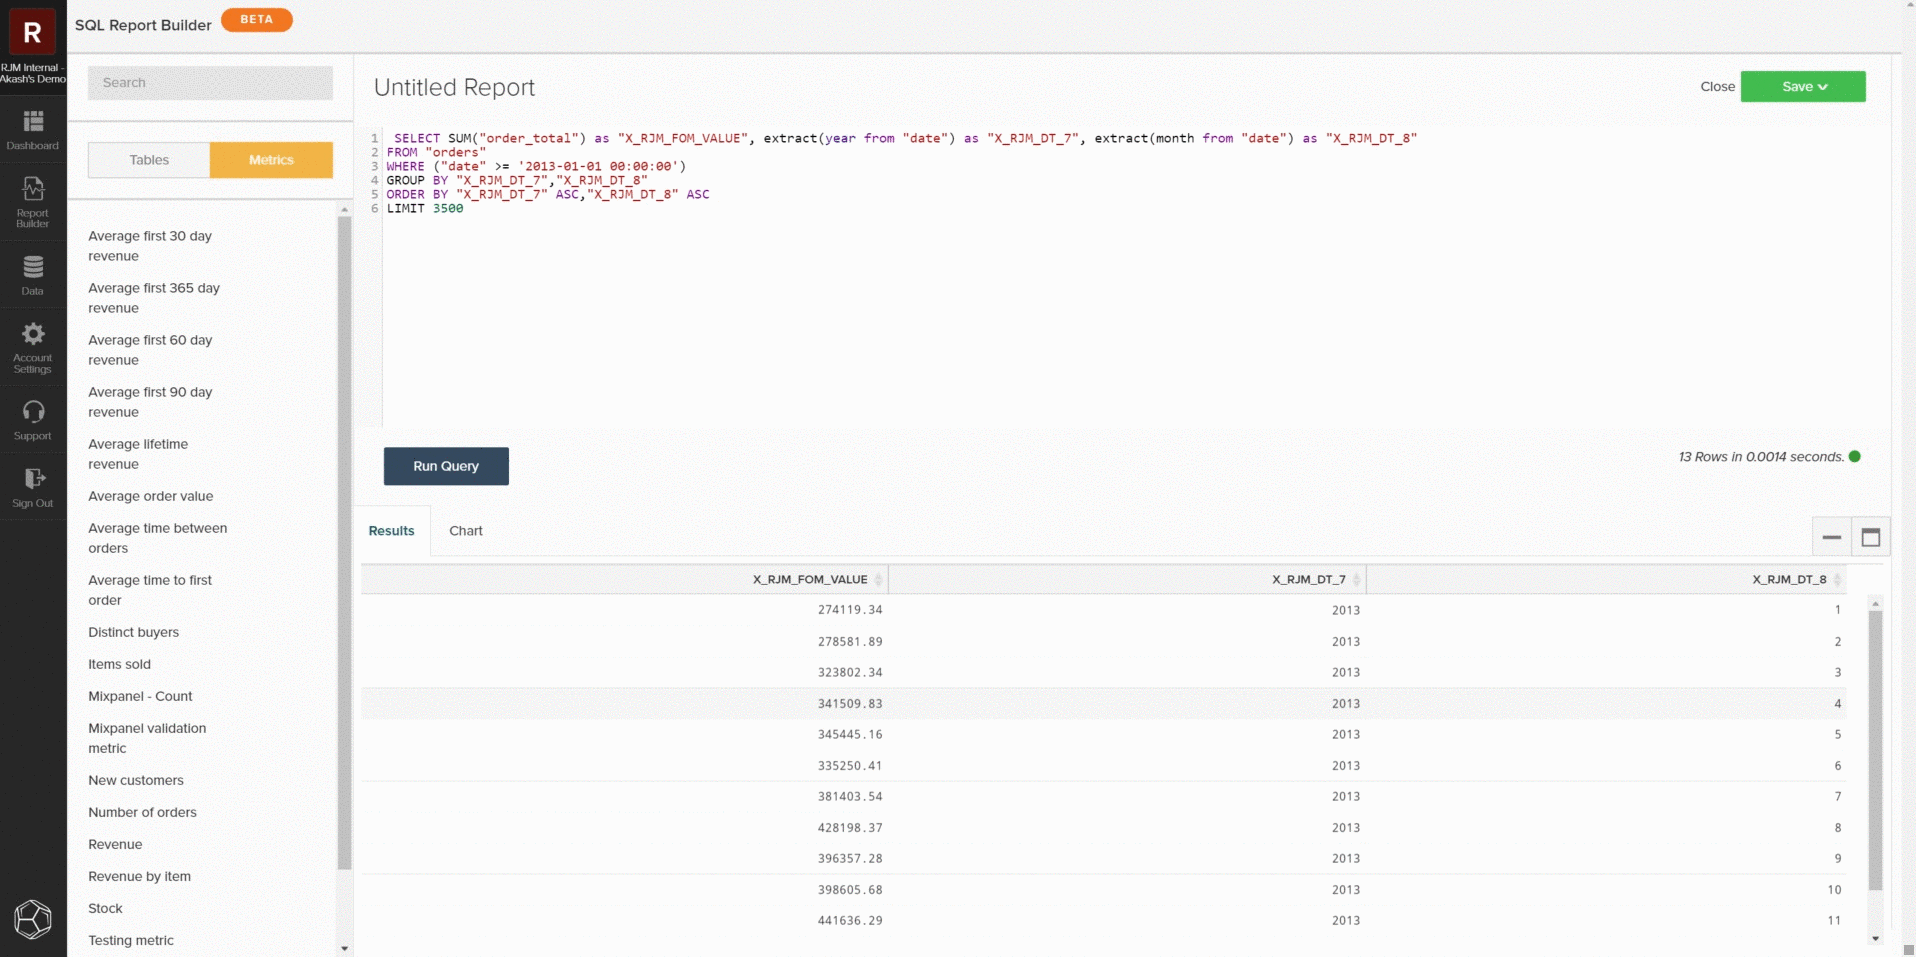The width and height of the screenshot is (1916, 957).
Task: Click the sort arrows on X_RJM_DT_7 column
Action: 1358,579
